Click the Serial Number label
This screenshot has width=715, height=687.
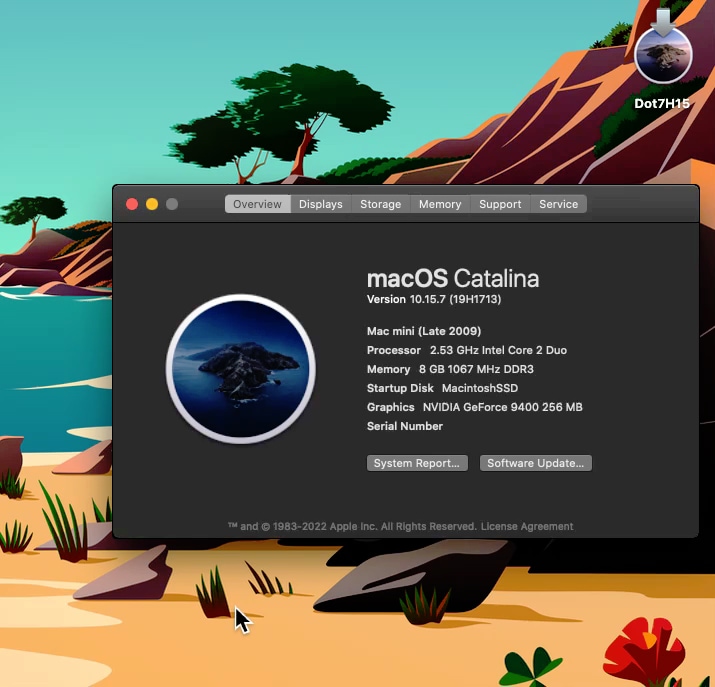point(405,426)
